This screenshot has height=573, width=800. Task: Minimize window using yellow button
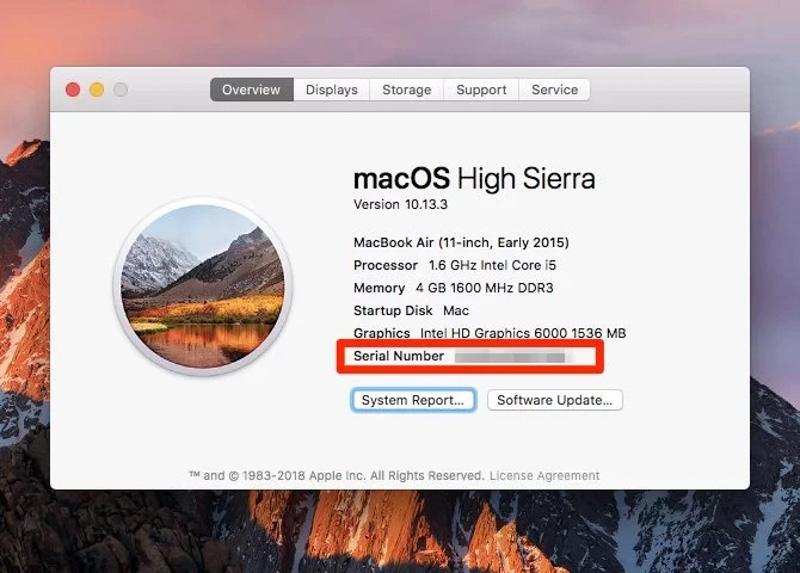[97, 90]
